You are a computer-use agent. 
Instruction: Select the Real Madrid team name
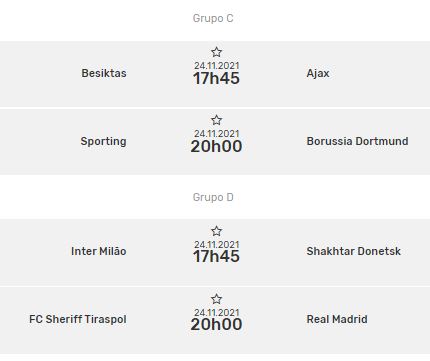[x=337, y=319]
